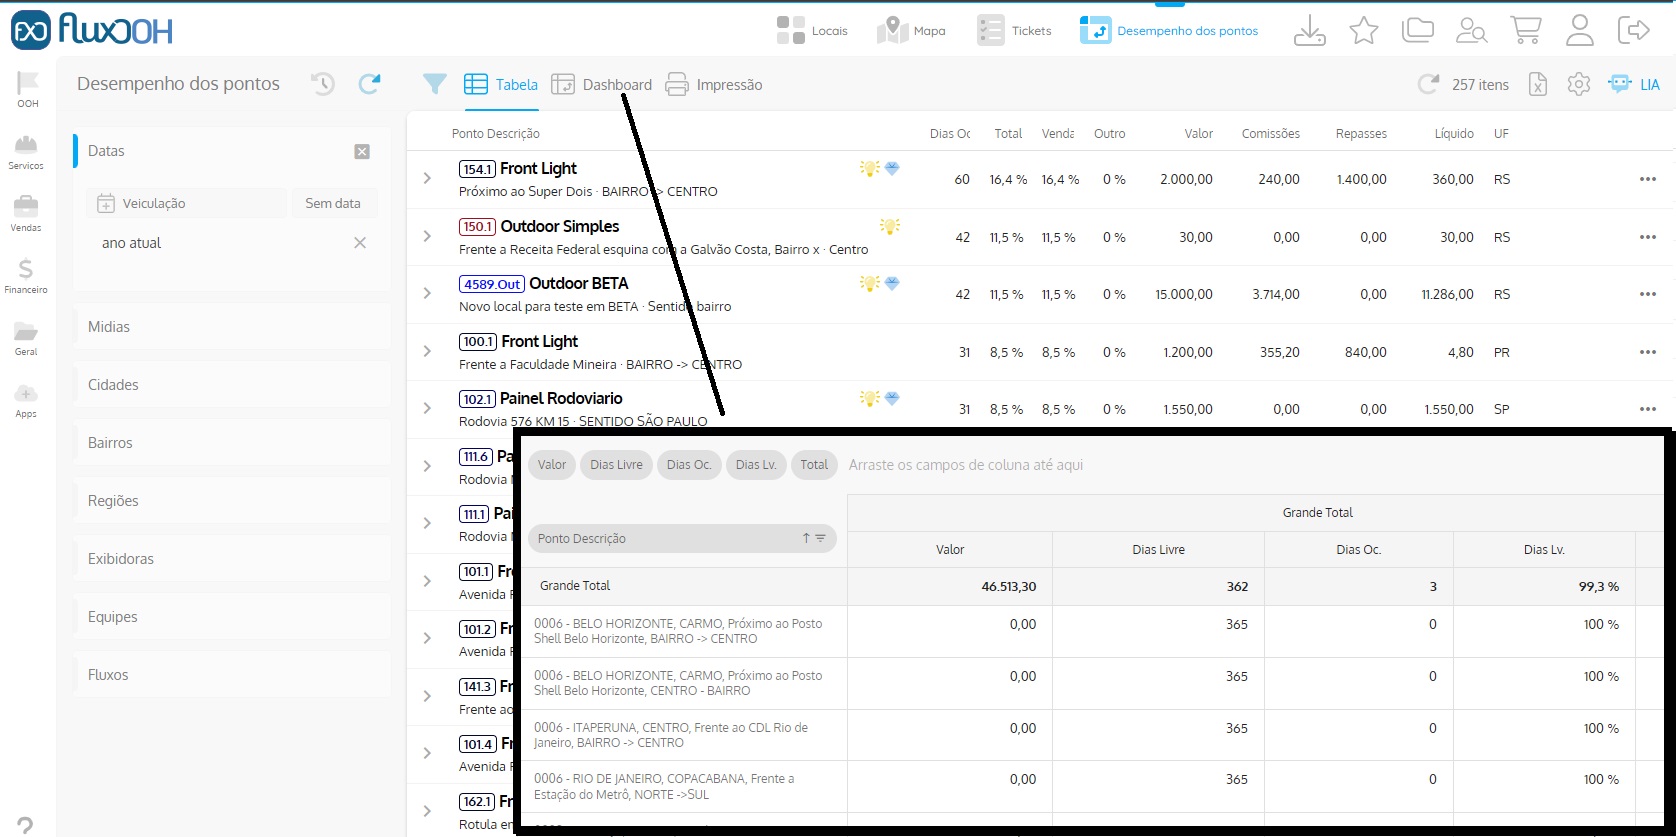Click the favorites star icon

(1364, 30)
